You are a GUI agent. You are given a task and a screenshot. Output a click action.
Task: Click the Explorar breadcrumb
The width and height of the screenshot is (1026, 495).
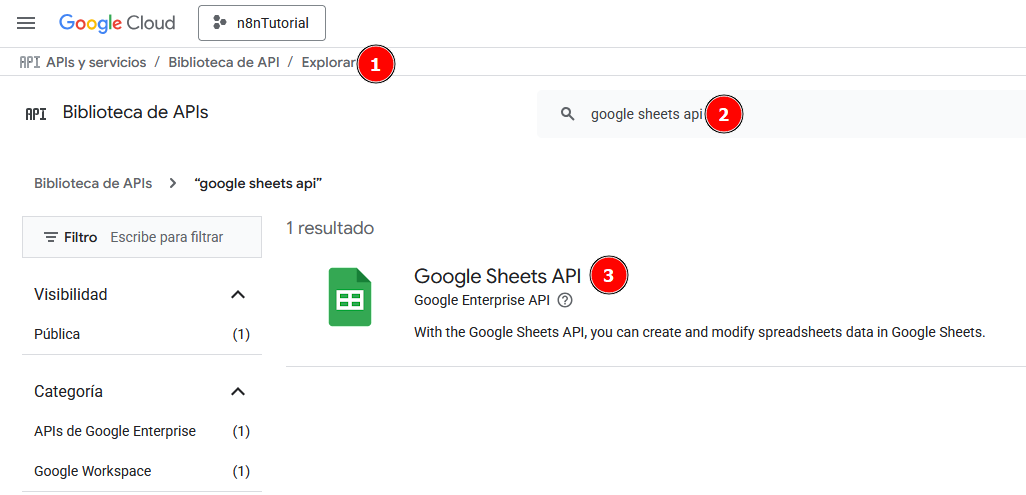tap(329, 63)
